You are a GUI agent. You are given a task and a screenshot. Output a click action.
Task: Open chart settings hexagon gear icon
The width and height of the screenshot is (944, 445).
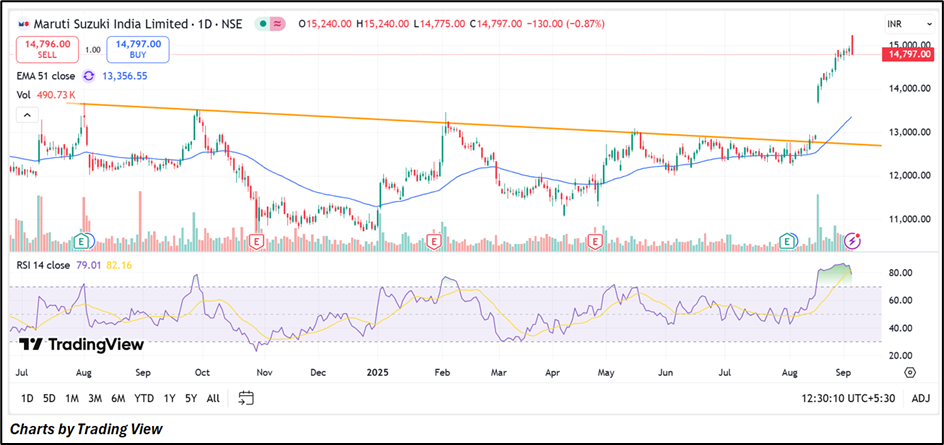(x=910, y=373)
